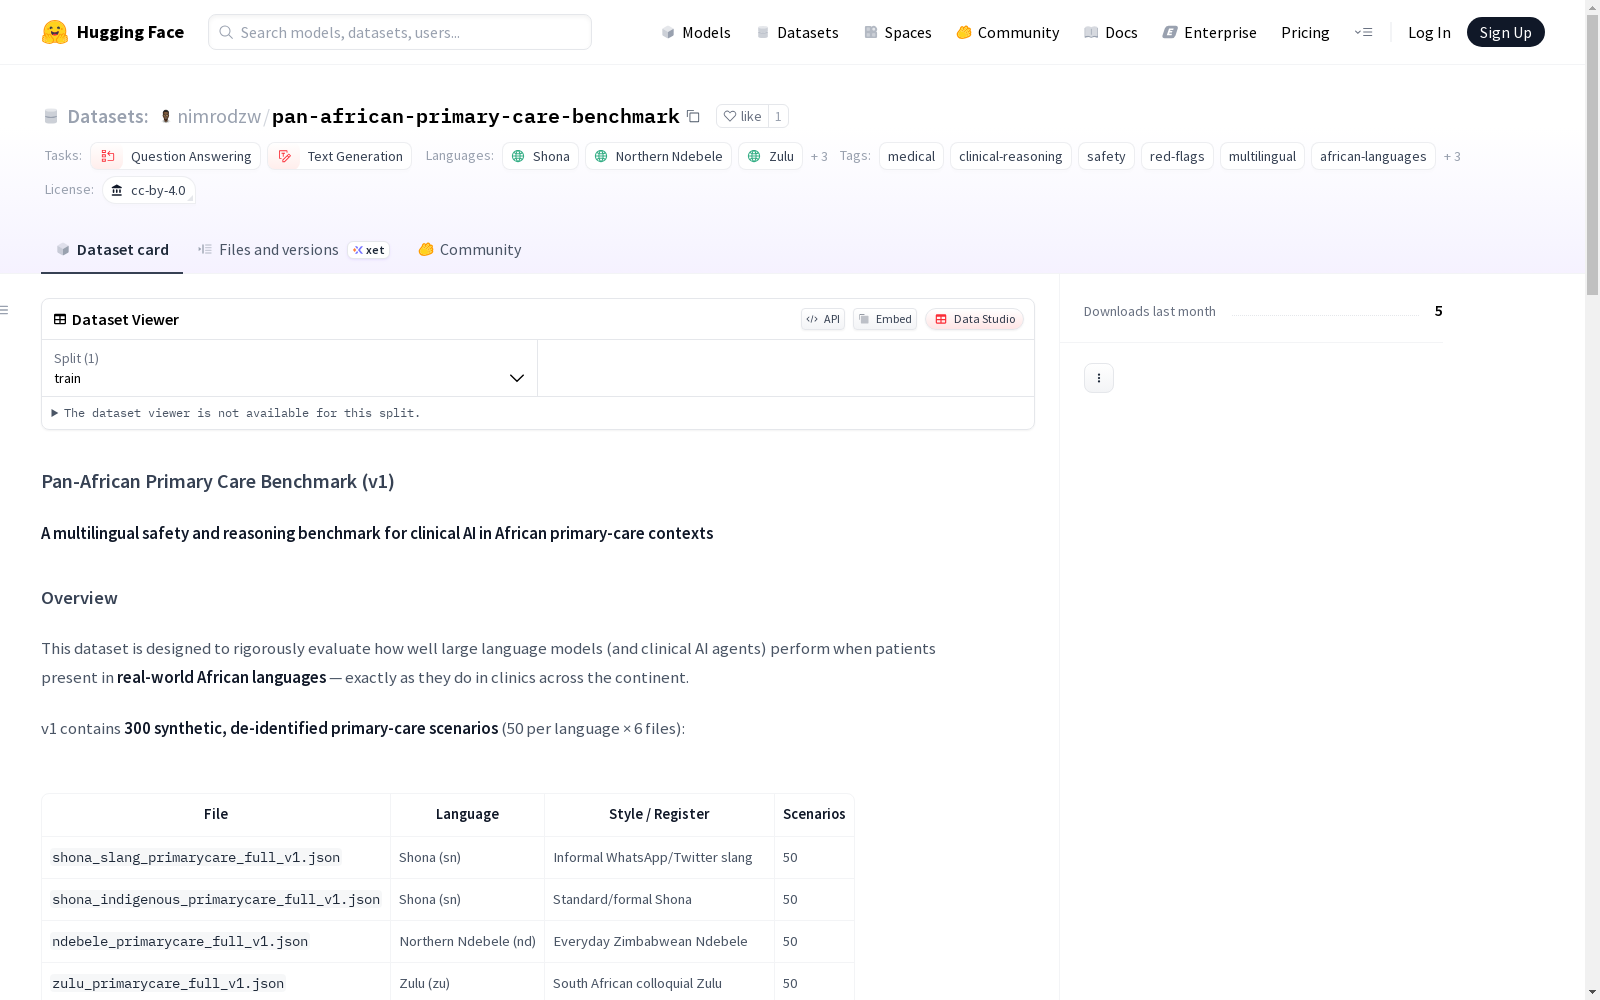Open the Spaces nav item
This screenshot has width=1600, height=1000.
(x=898, y=32)
